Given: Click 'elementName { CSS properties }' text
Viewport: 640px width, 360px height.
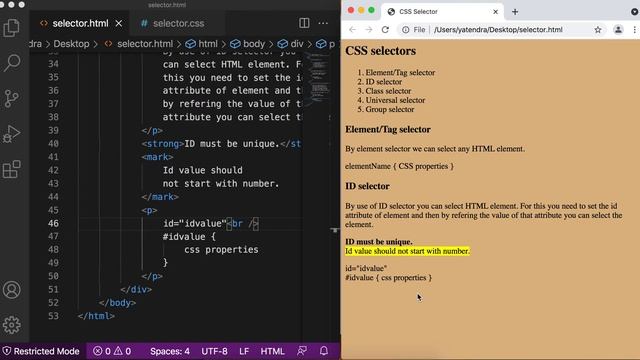Looking at the screenshot, I should 399,166.
